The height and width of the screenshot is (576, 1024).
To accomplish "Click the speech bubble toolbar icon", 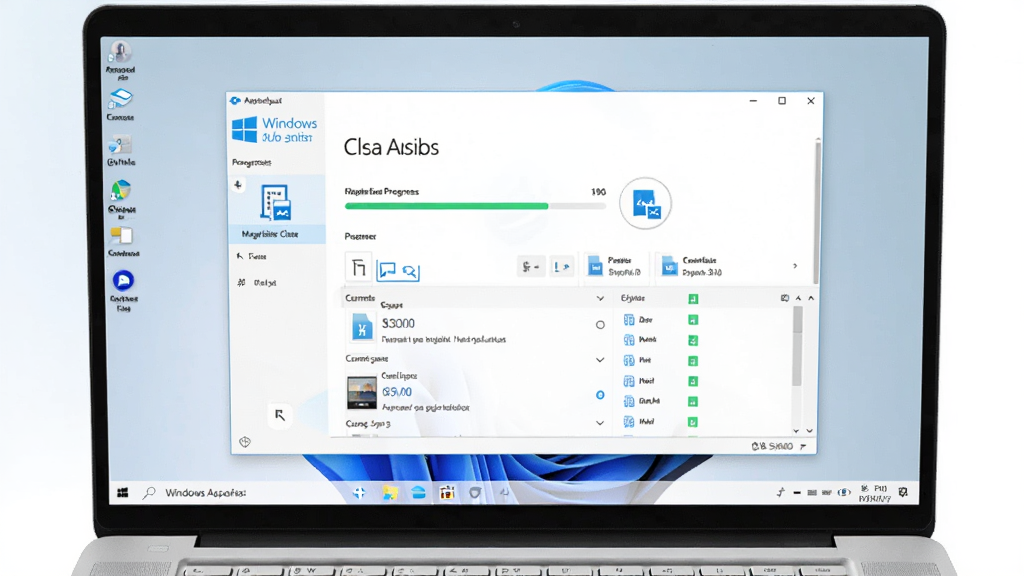I will coord(387,270).
